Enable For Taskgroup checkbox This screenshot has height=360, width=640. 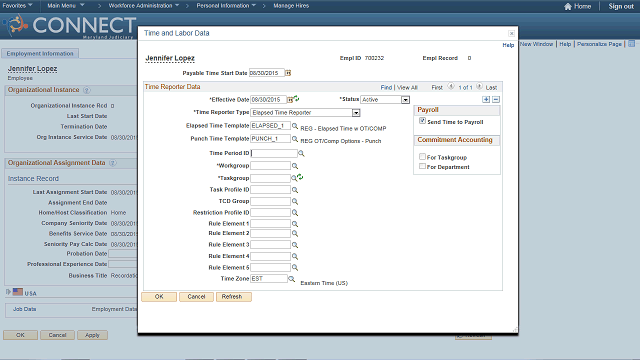[422, 156]
